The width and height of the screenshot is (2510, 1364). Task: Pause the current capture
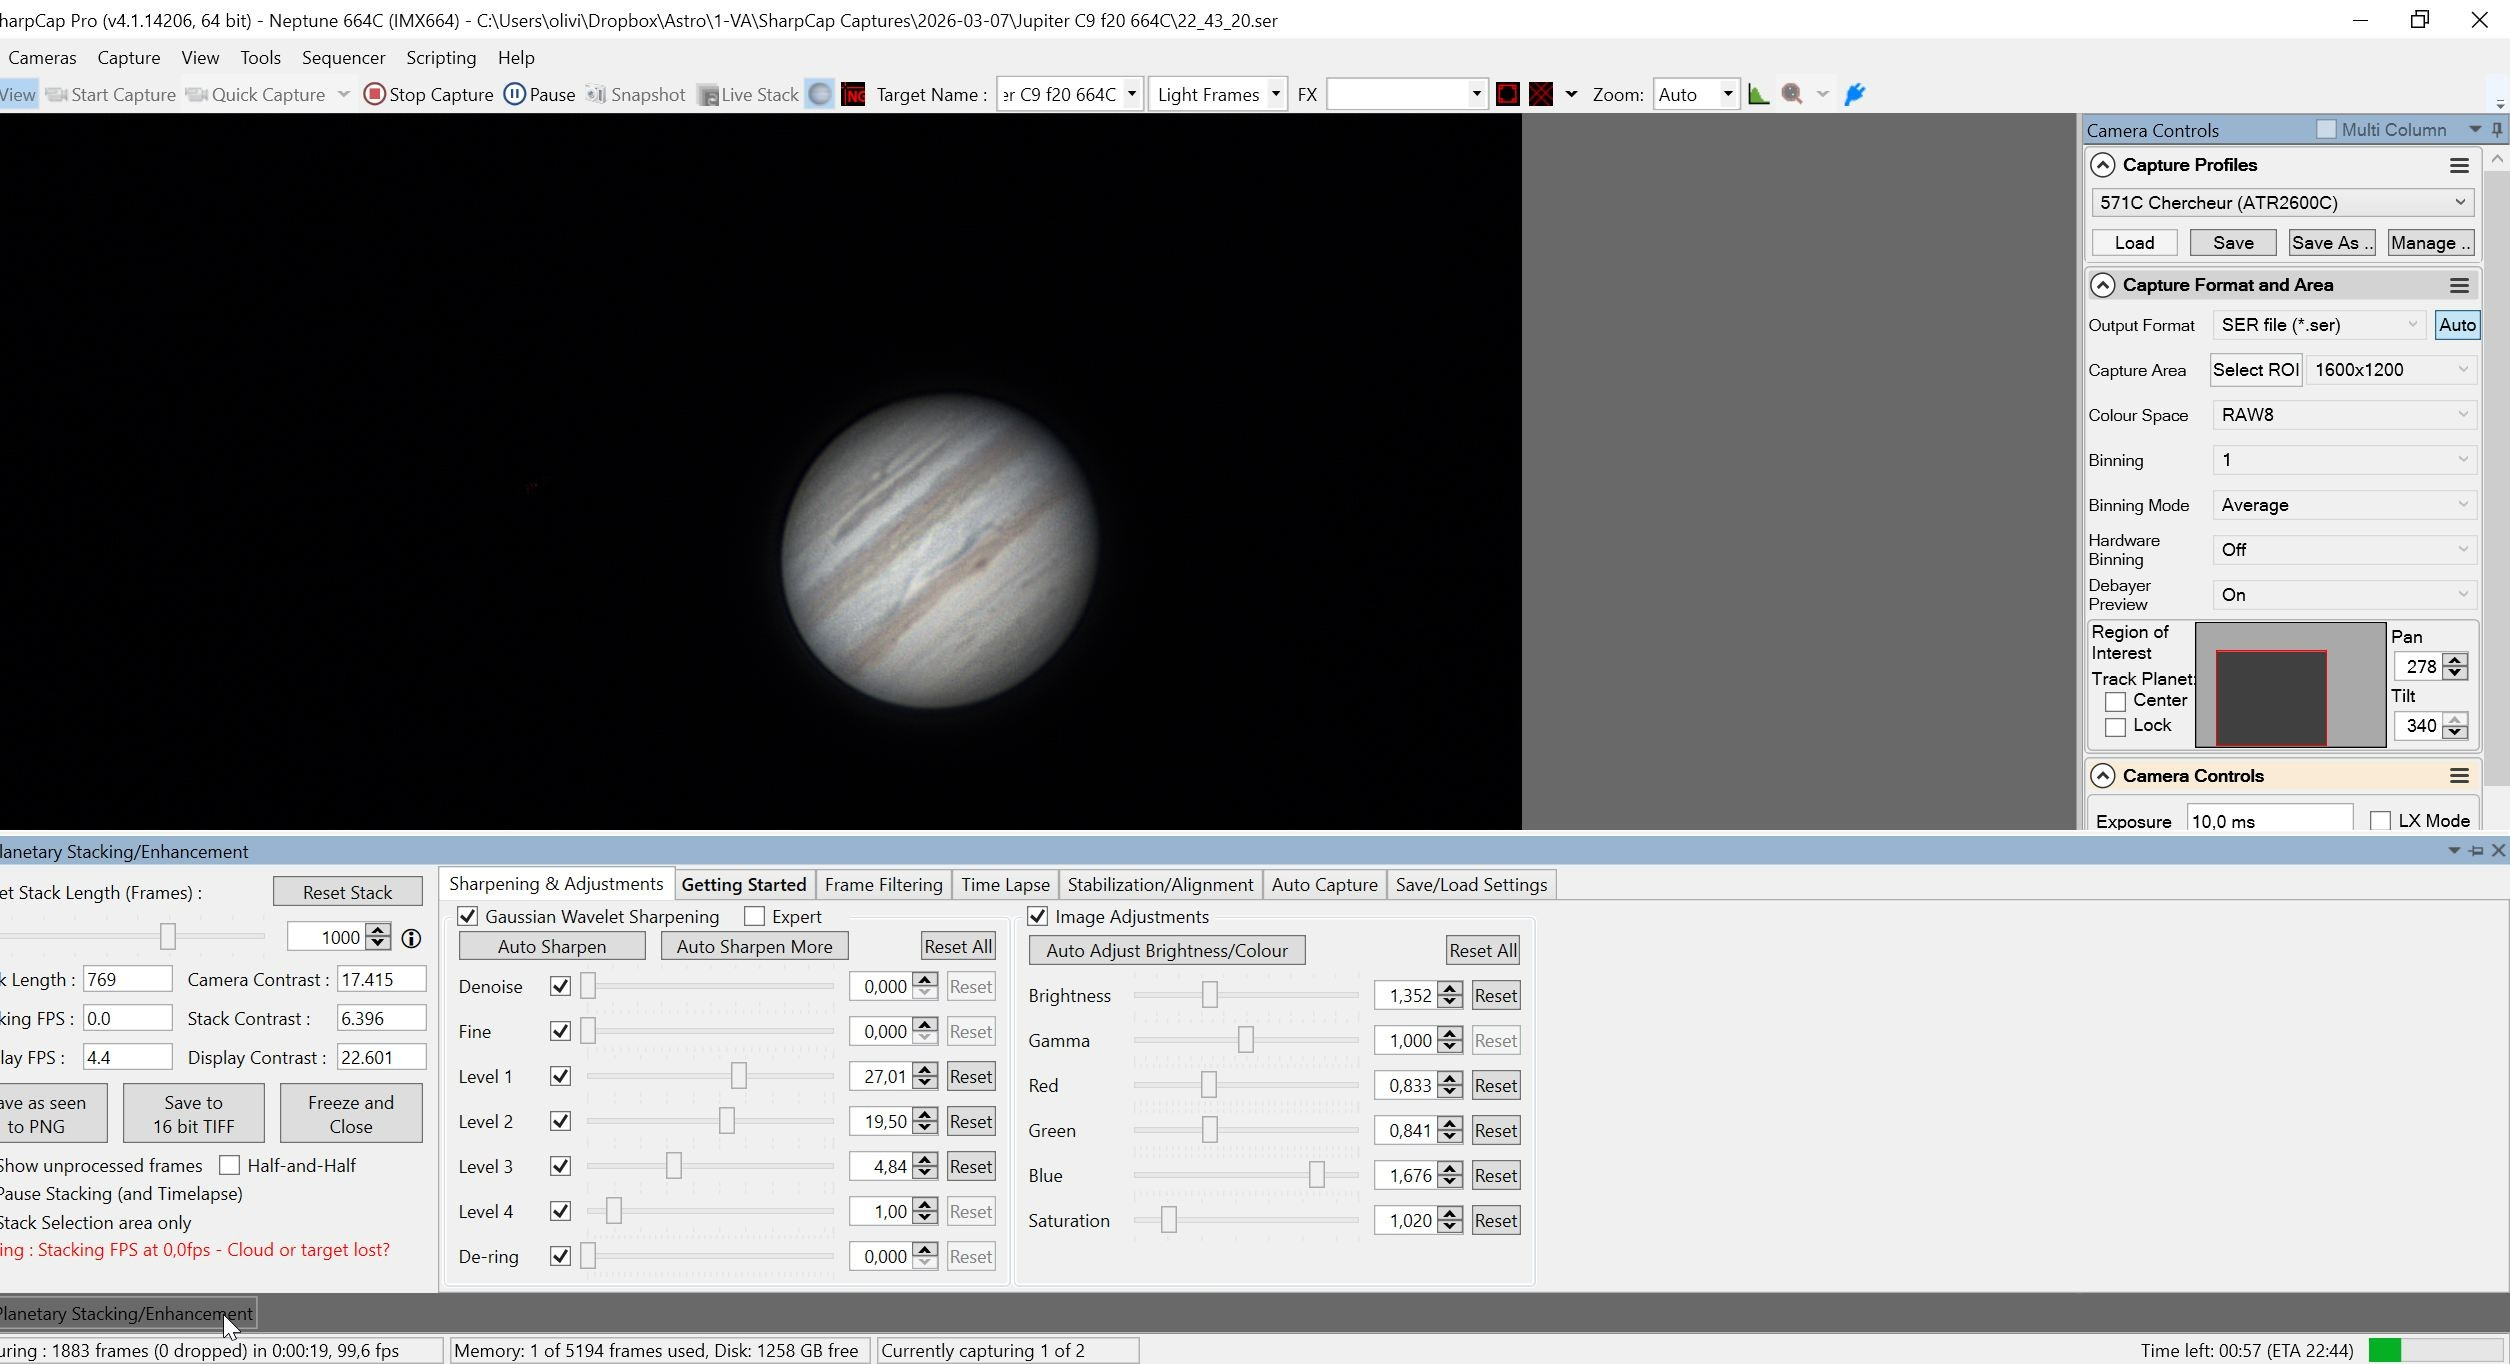coord(540,94)
